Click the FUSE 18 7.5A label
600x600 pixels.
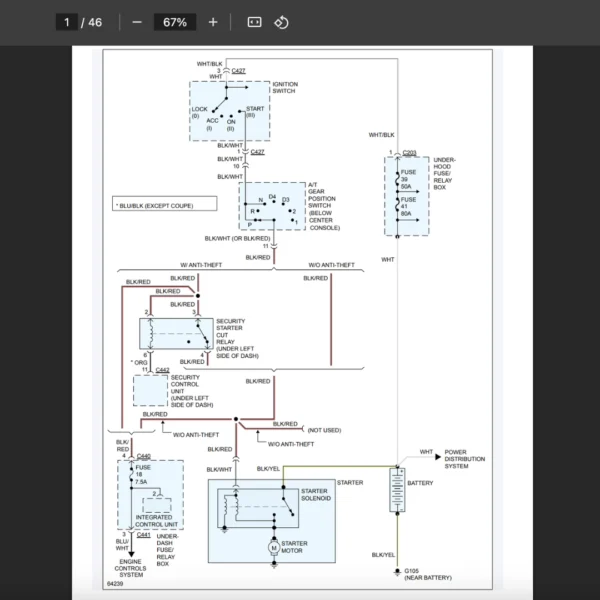pyautogui.click(x=140, y=473)
